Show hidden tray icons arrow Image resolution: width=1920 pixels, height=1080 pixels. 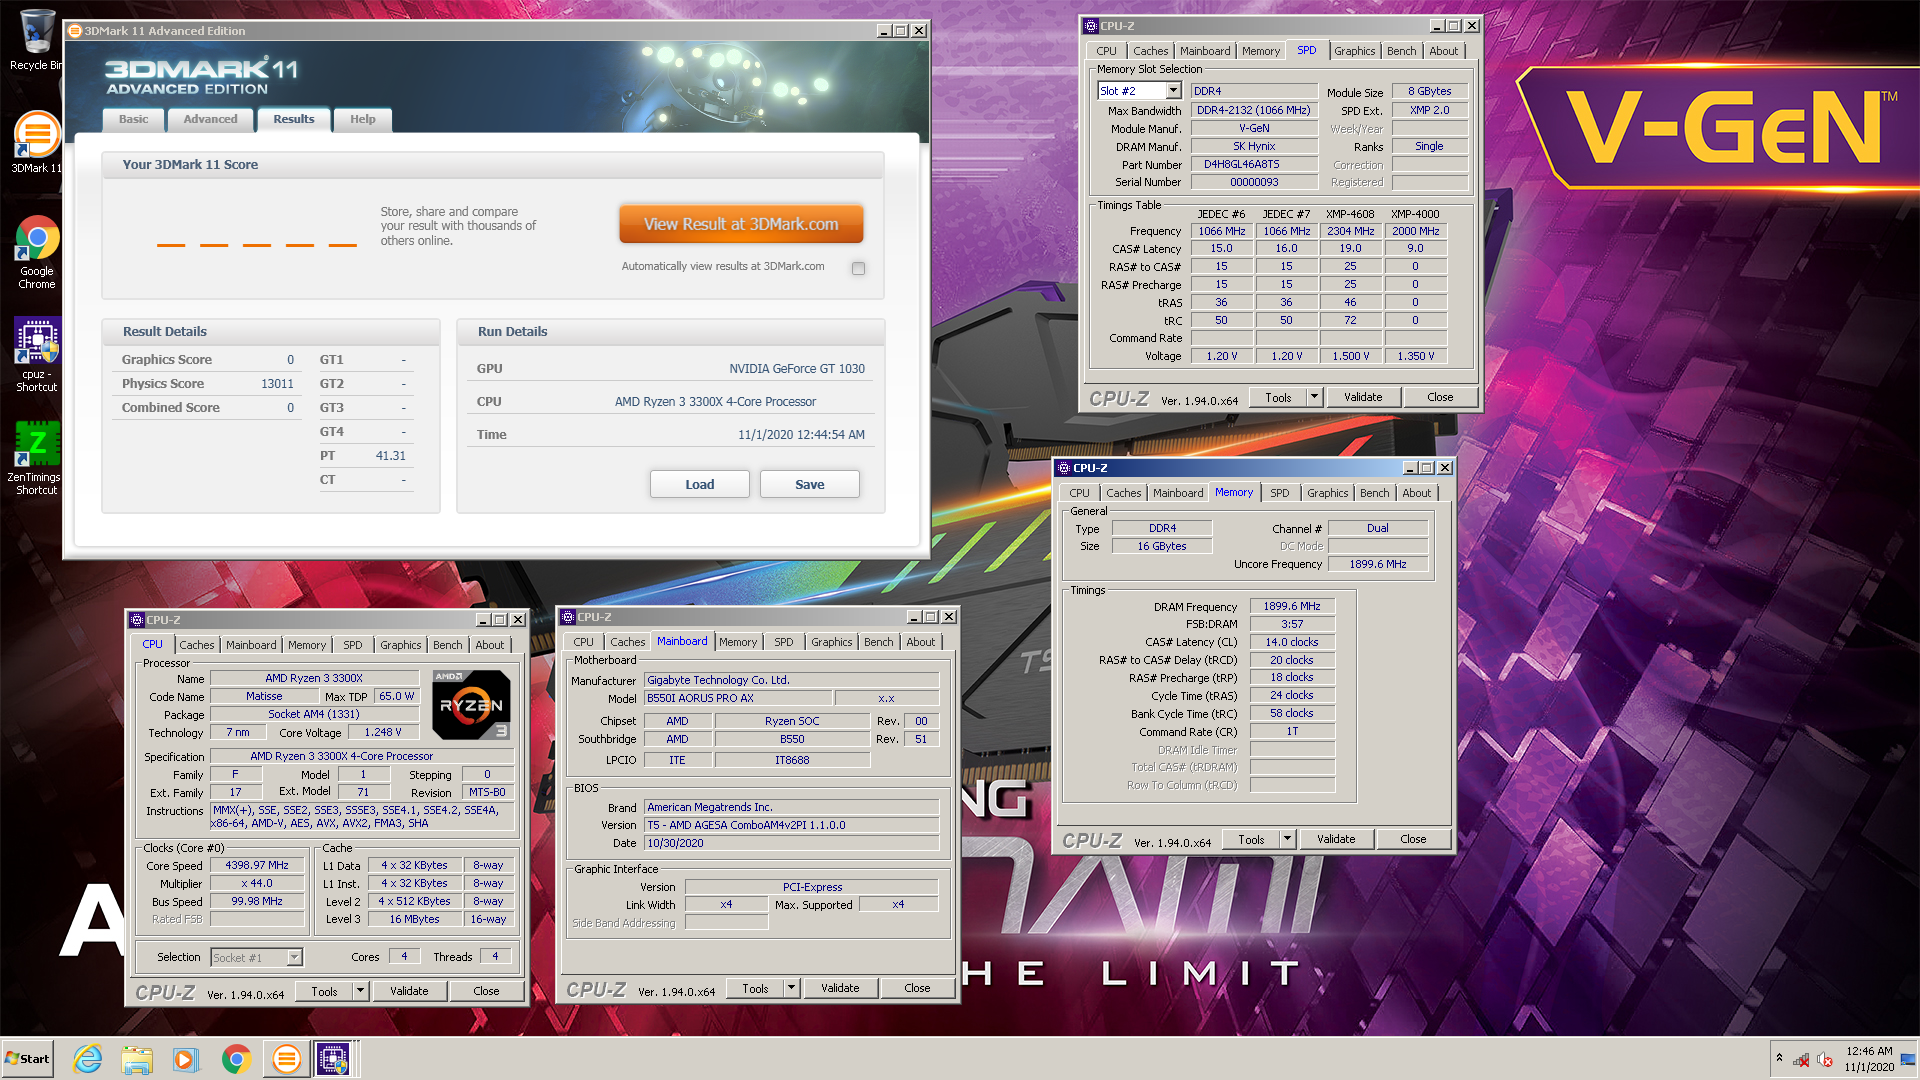[1779, 1058]
